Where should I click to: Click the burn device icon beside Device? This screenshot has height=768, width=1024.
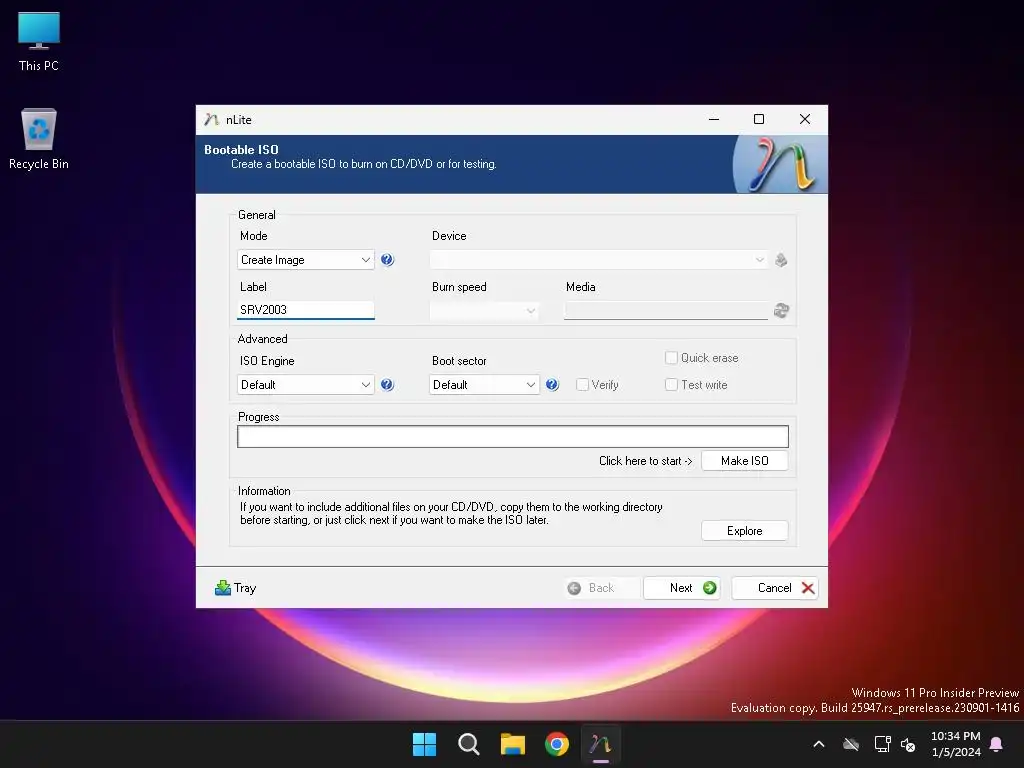click(781, 260)
